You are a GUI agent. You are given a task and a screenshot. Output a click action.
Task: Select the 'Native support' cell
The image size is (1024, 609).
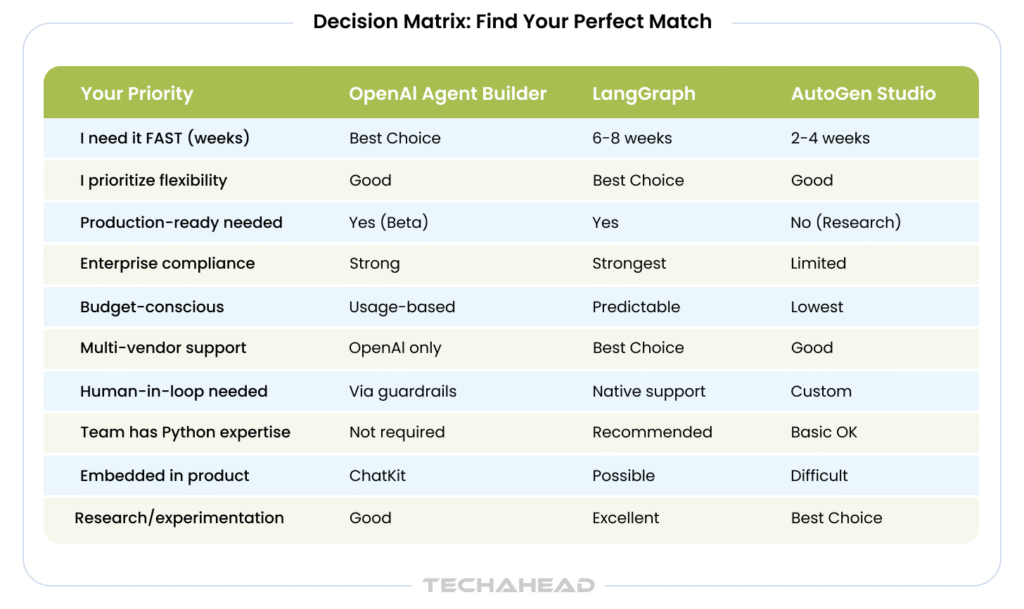point(649,391)
